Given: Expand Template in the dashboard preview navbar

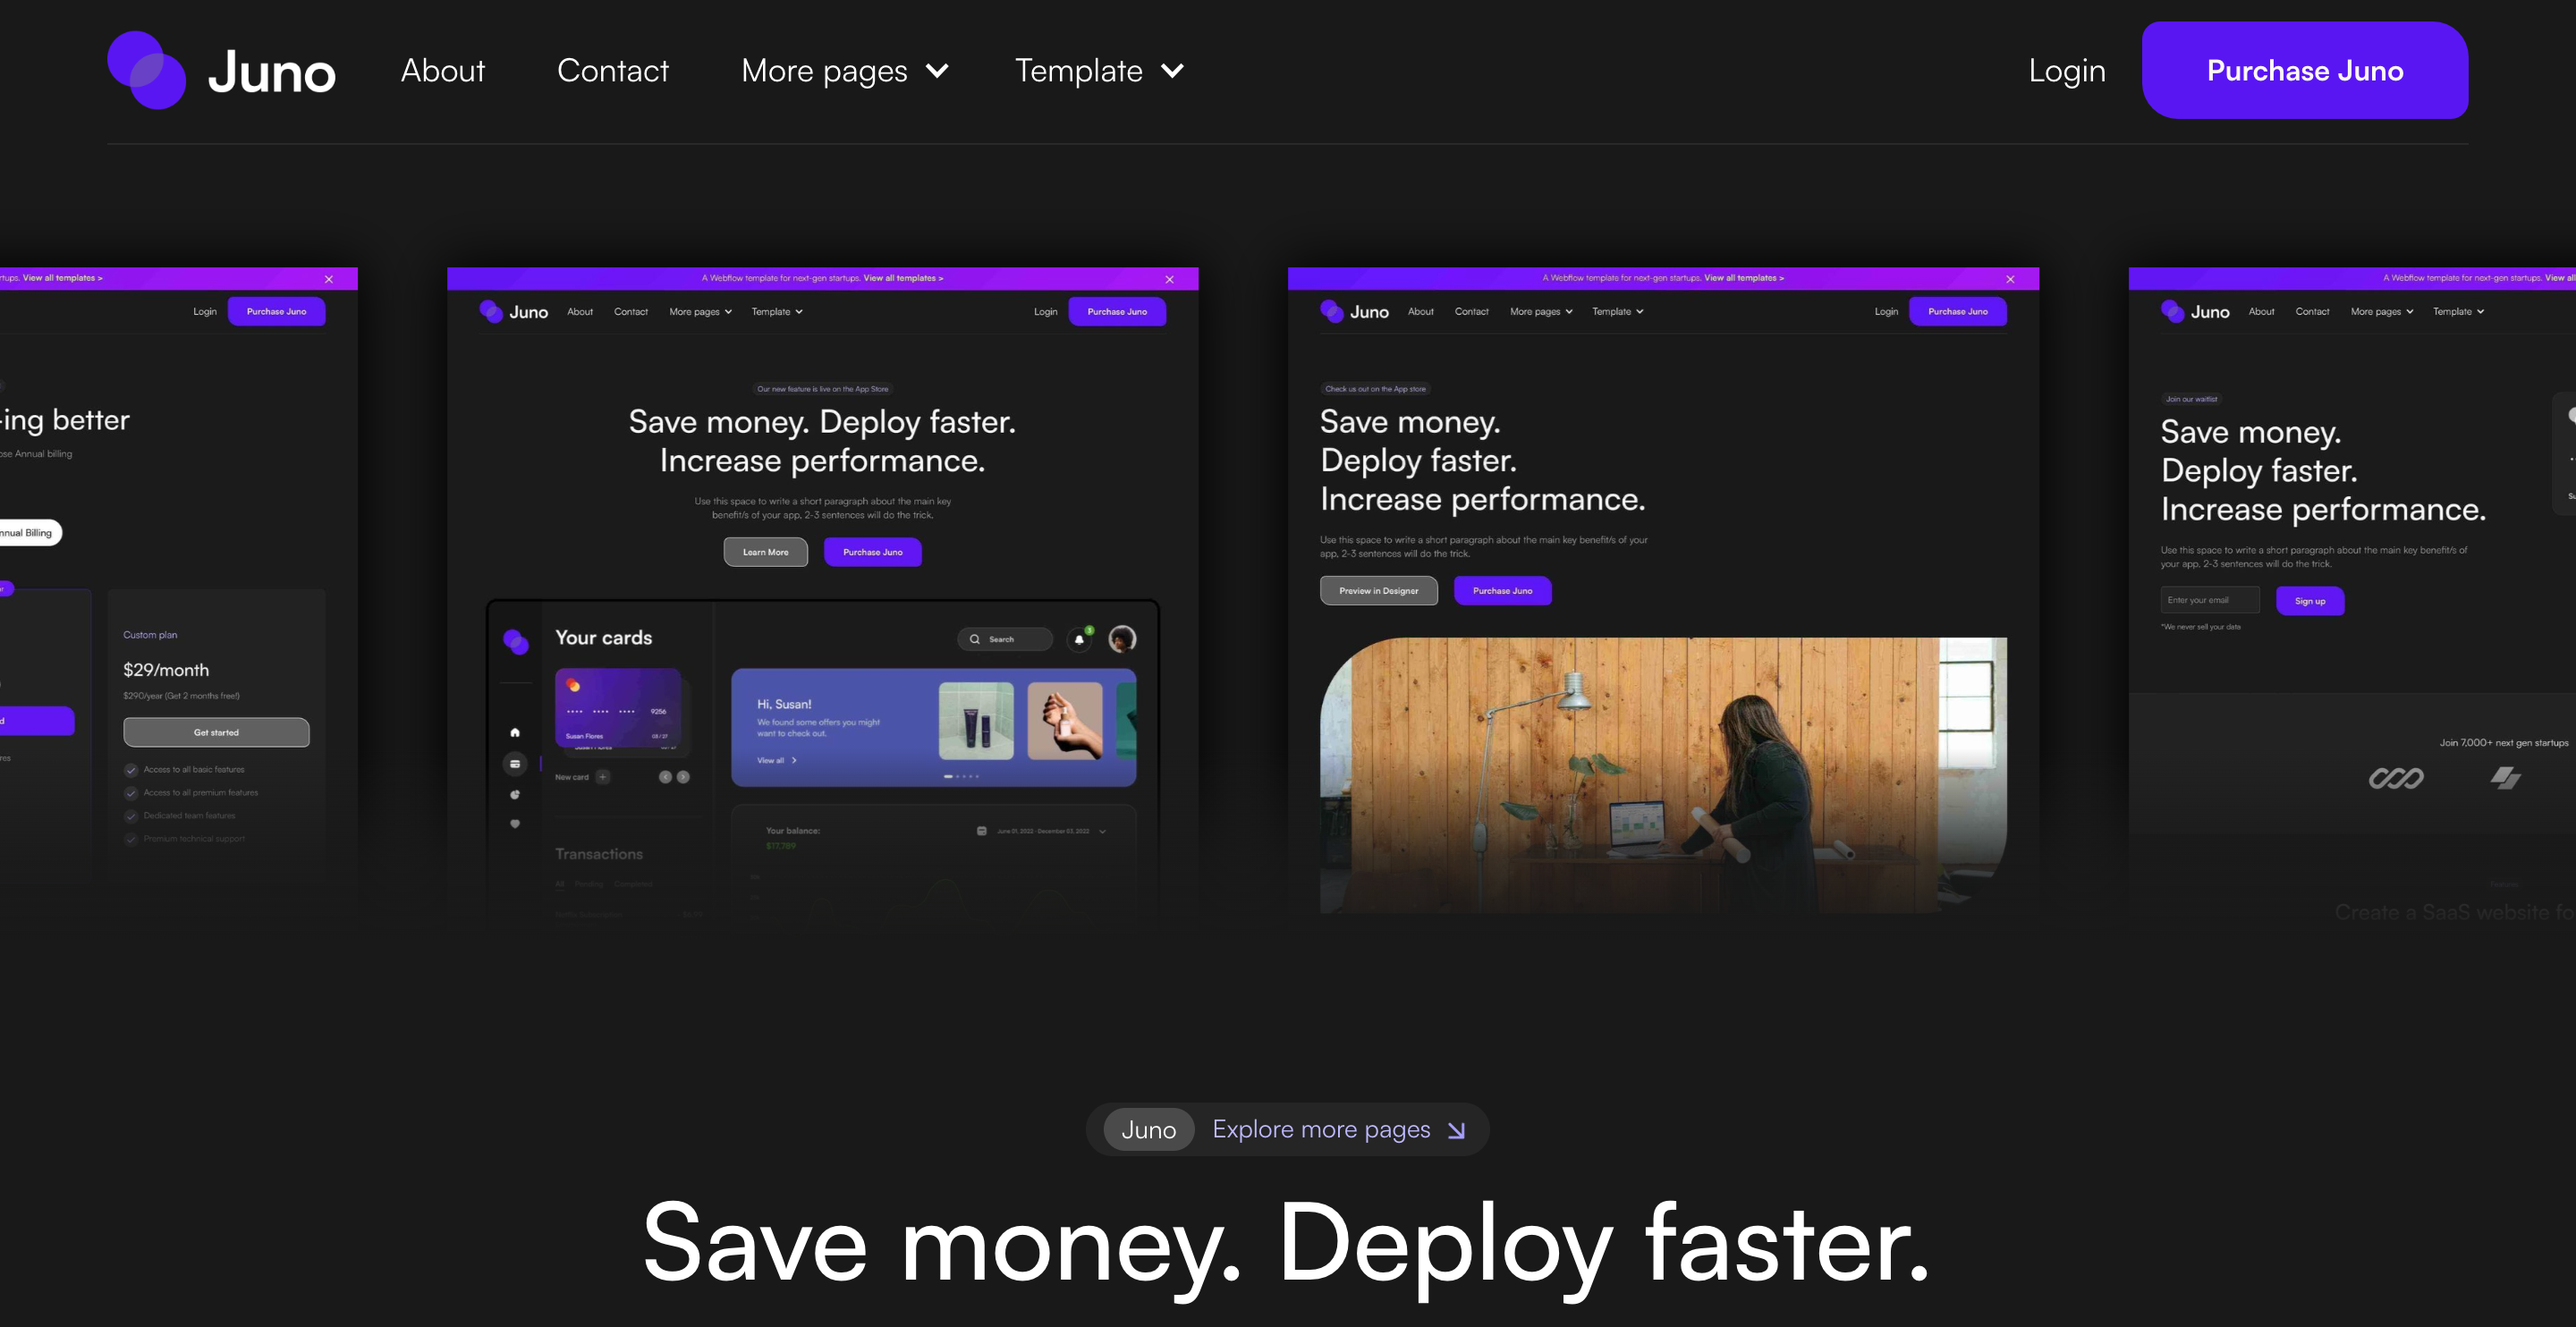Looking at the screenshot, I should click(x=777, y=312).
